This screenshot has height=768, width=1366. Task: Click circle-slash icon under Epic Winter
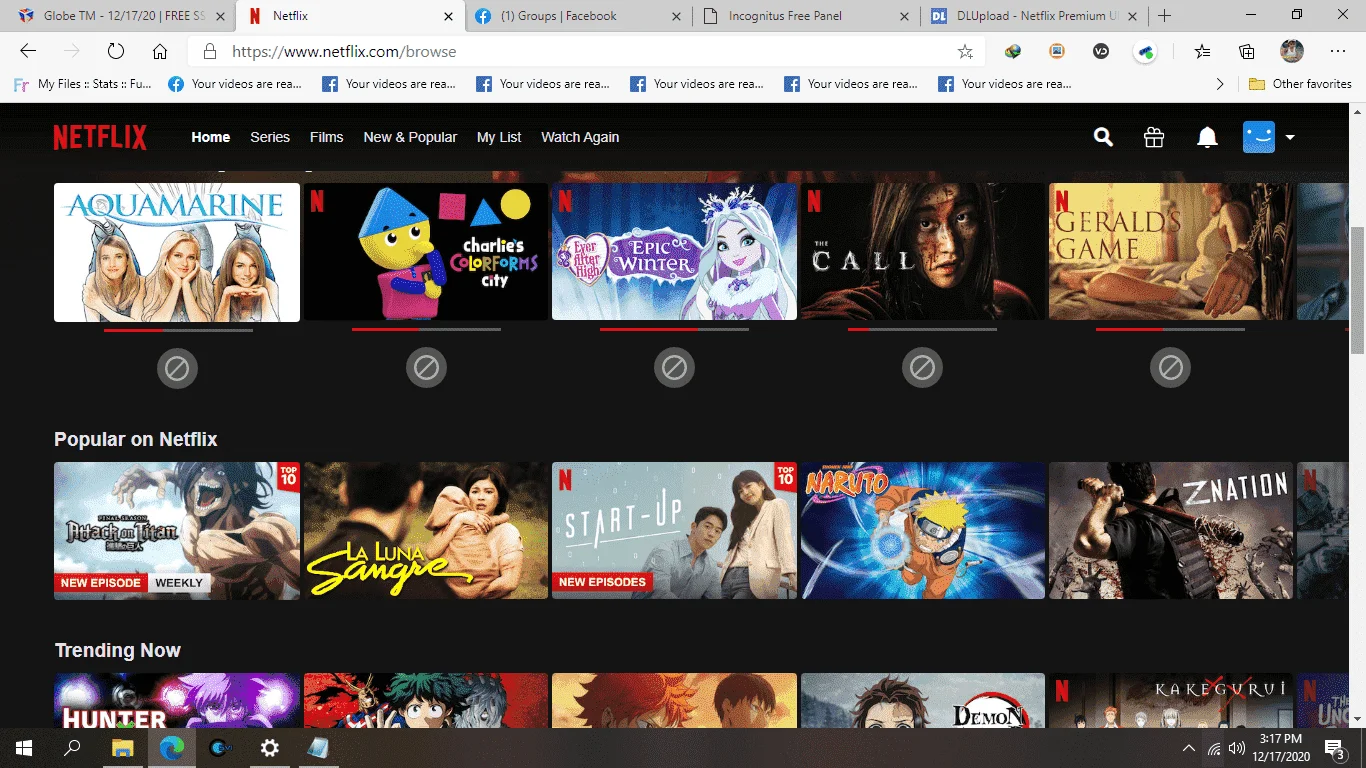point(674,369)
